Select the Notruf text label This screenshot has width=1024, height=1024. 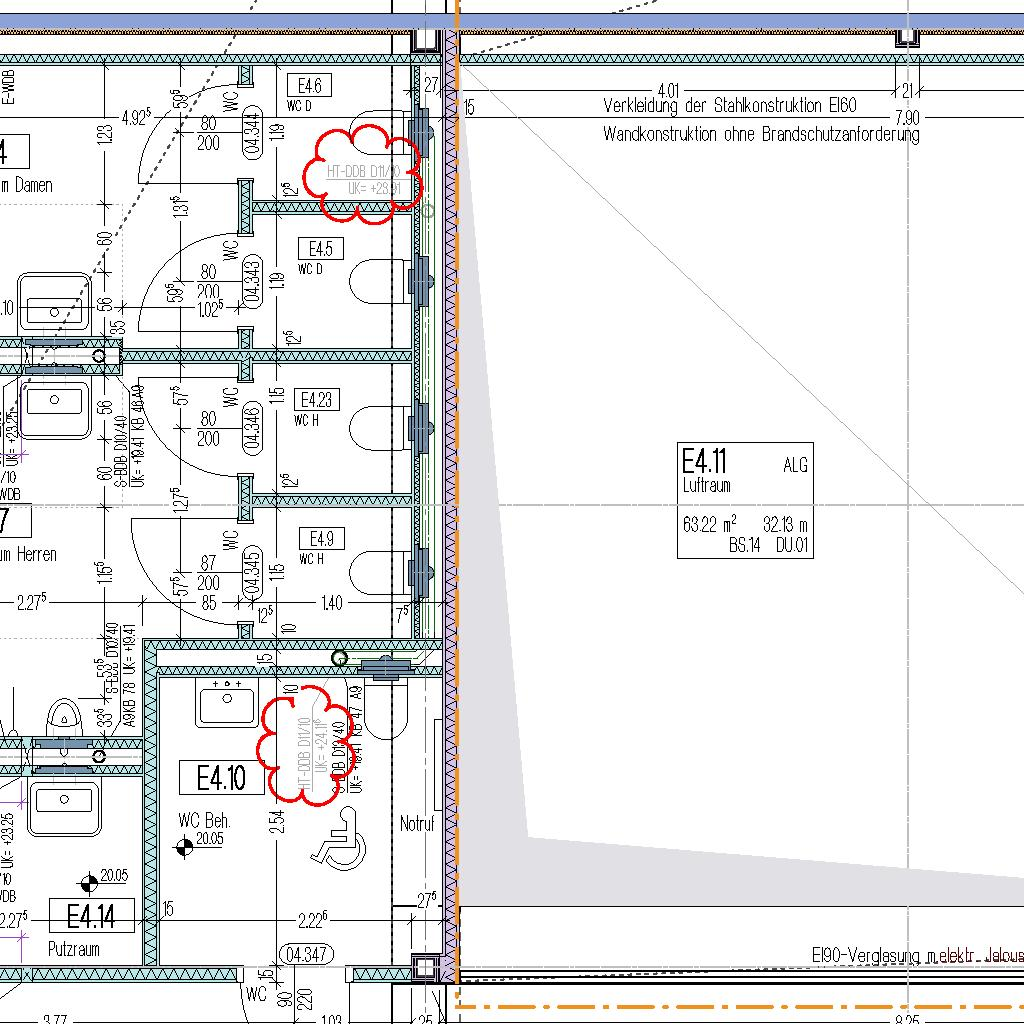click(417, 824)
